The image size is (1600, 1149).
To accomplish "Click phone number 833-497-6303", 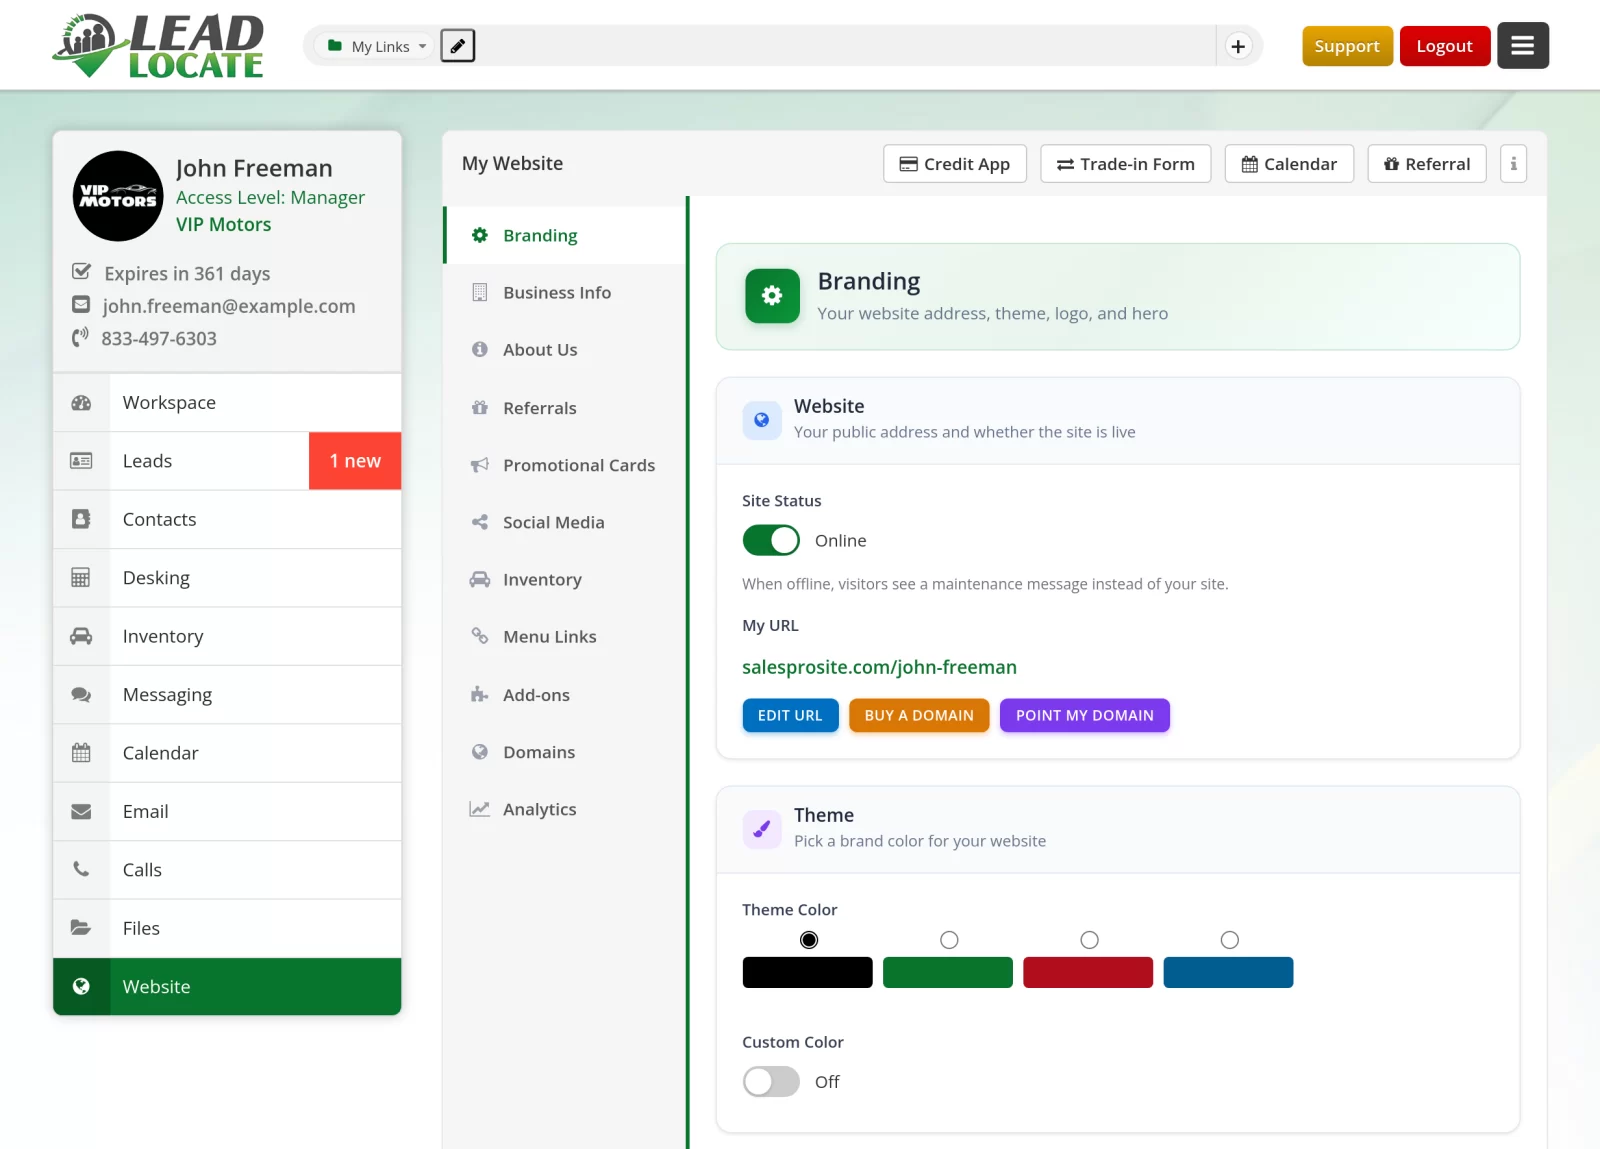I will tap(159, 338).
